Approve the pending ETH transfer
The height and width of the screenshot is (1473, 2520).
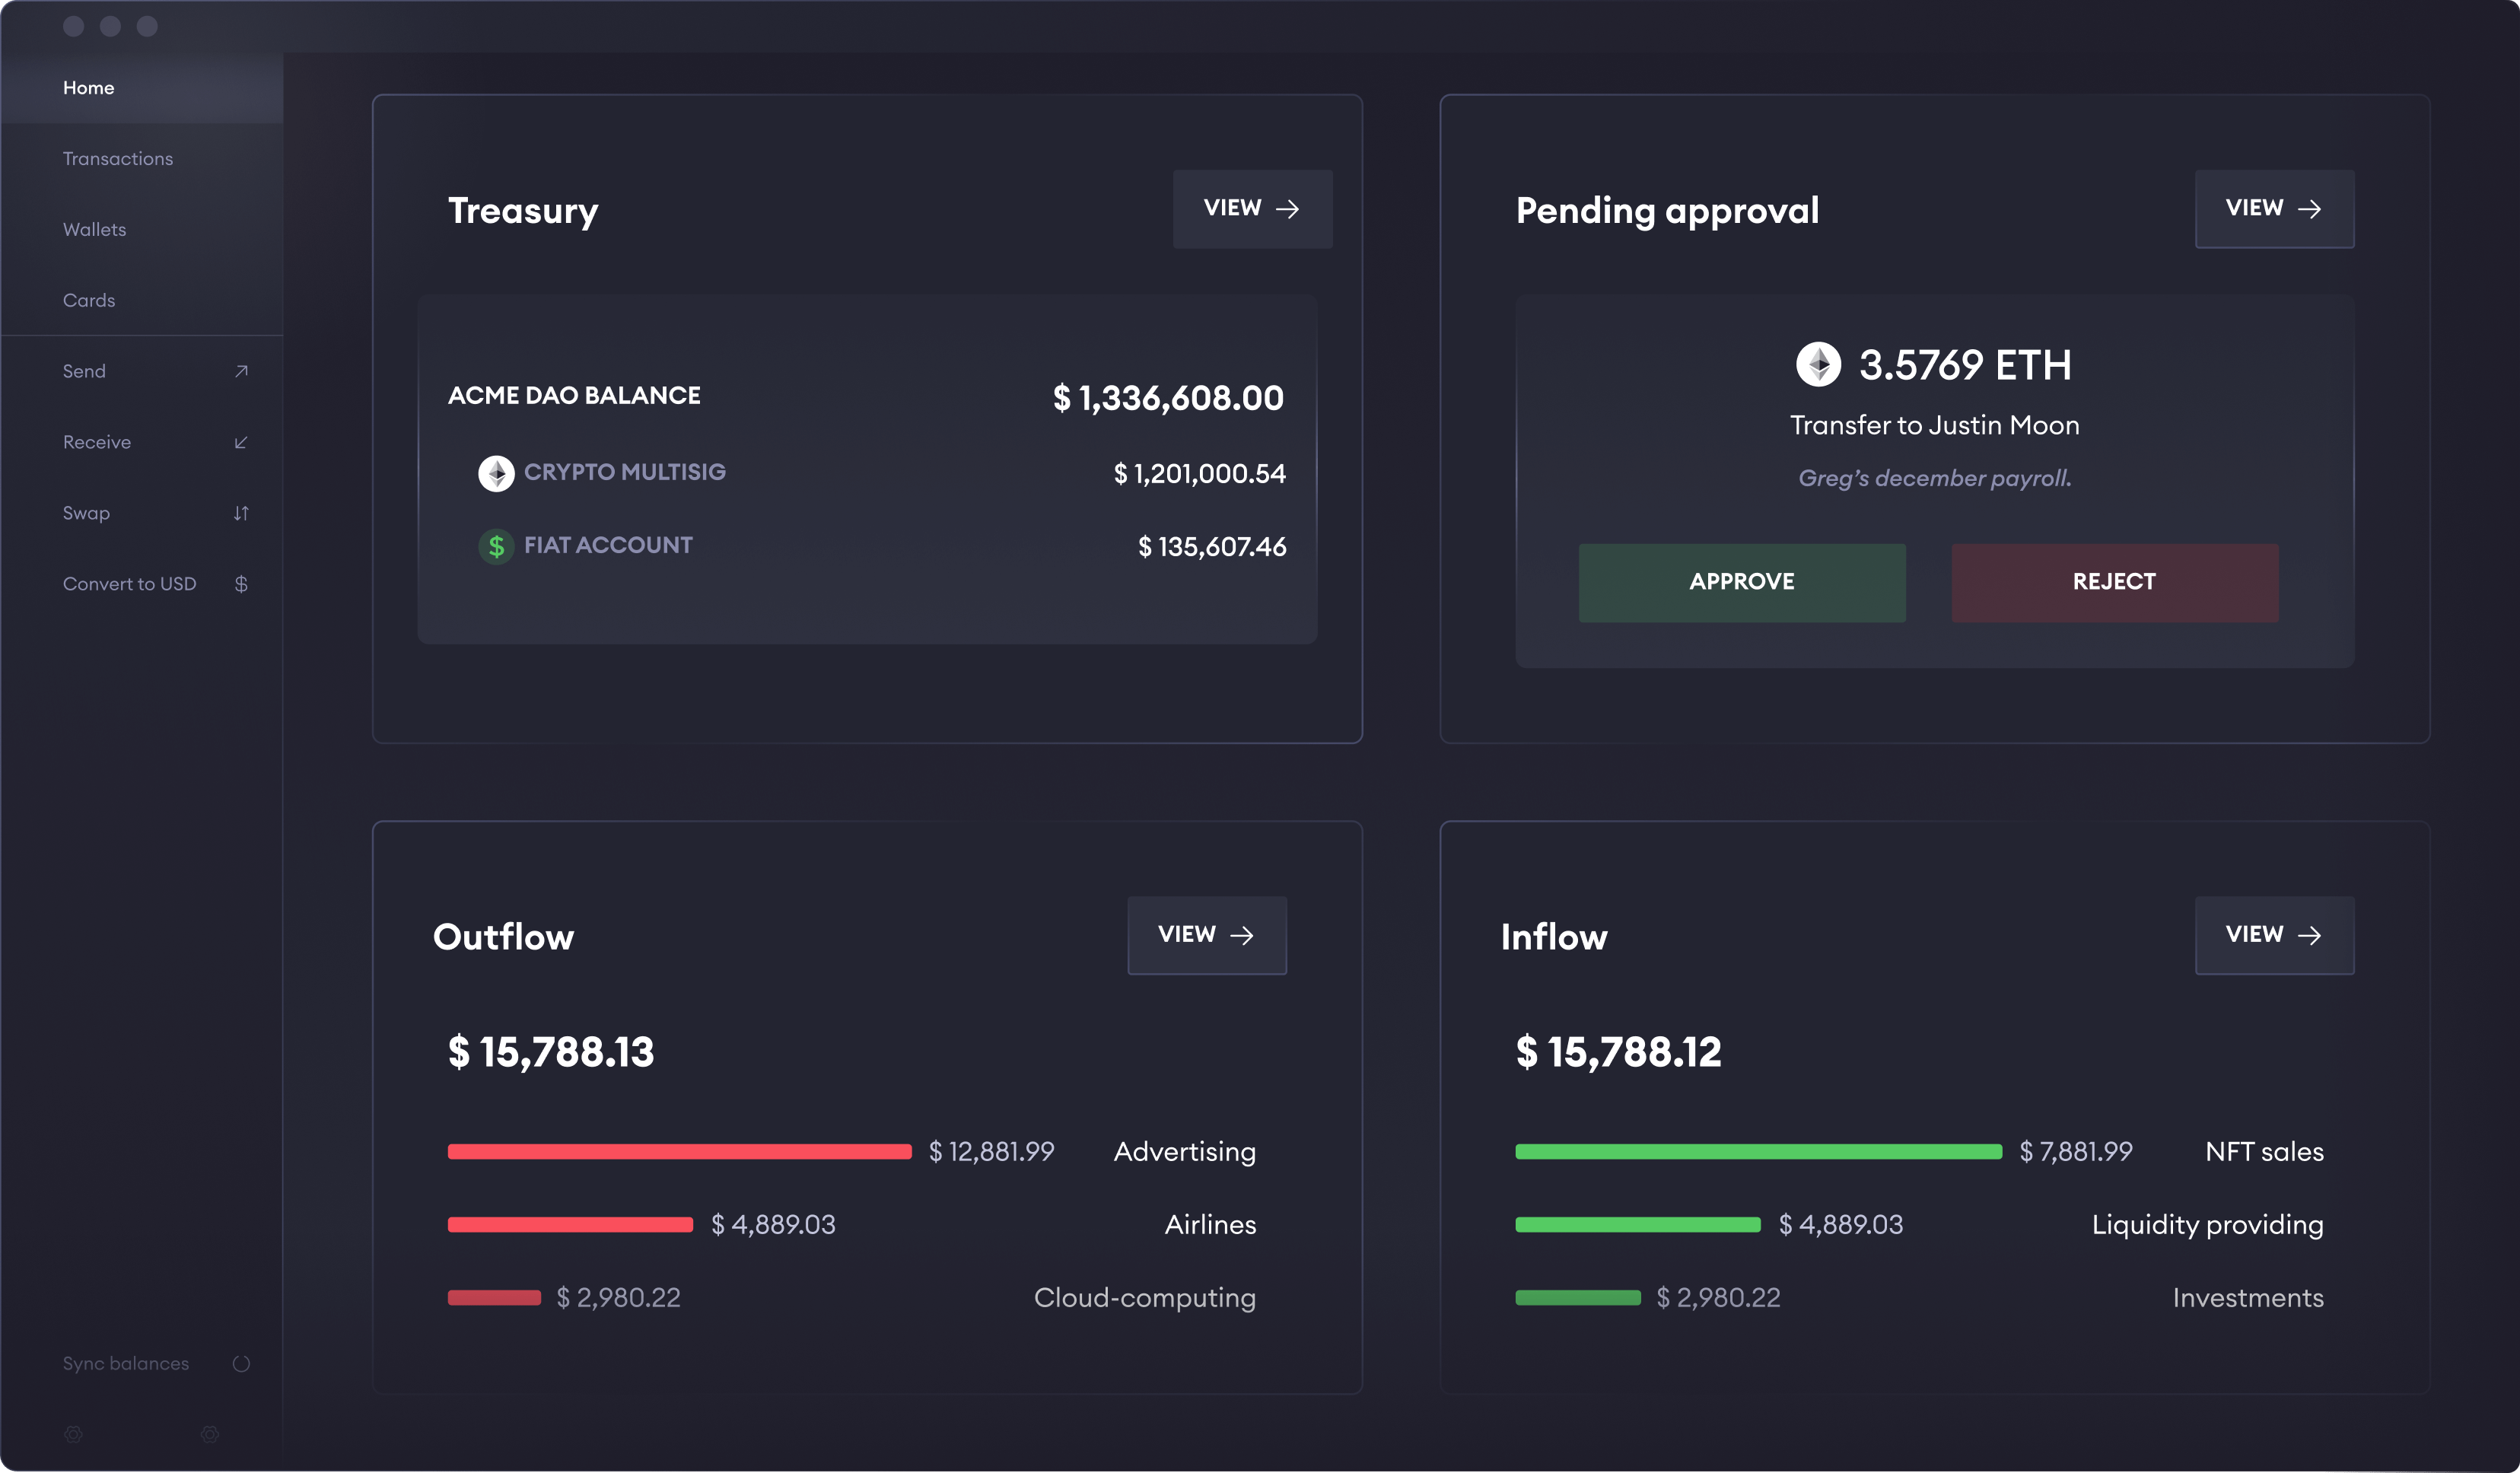coord(1741,582)
